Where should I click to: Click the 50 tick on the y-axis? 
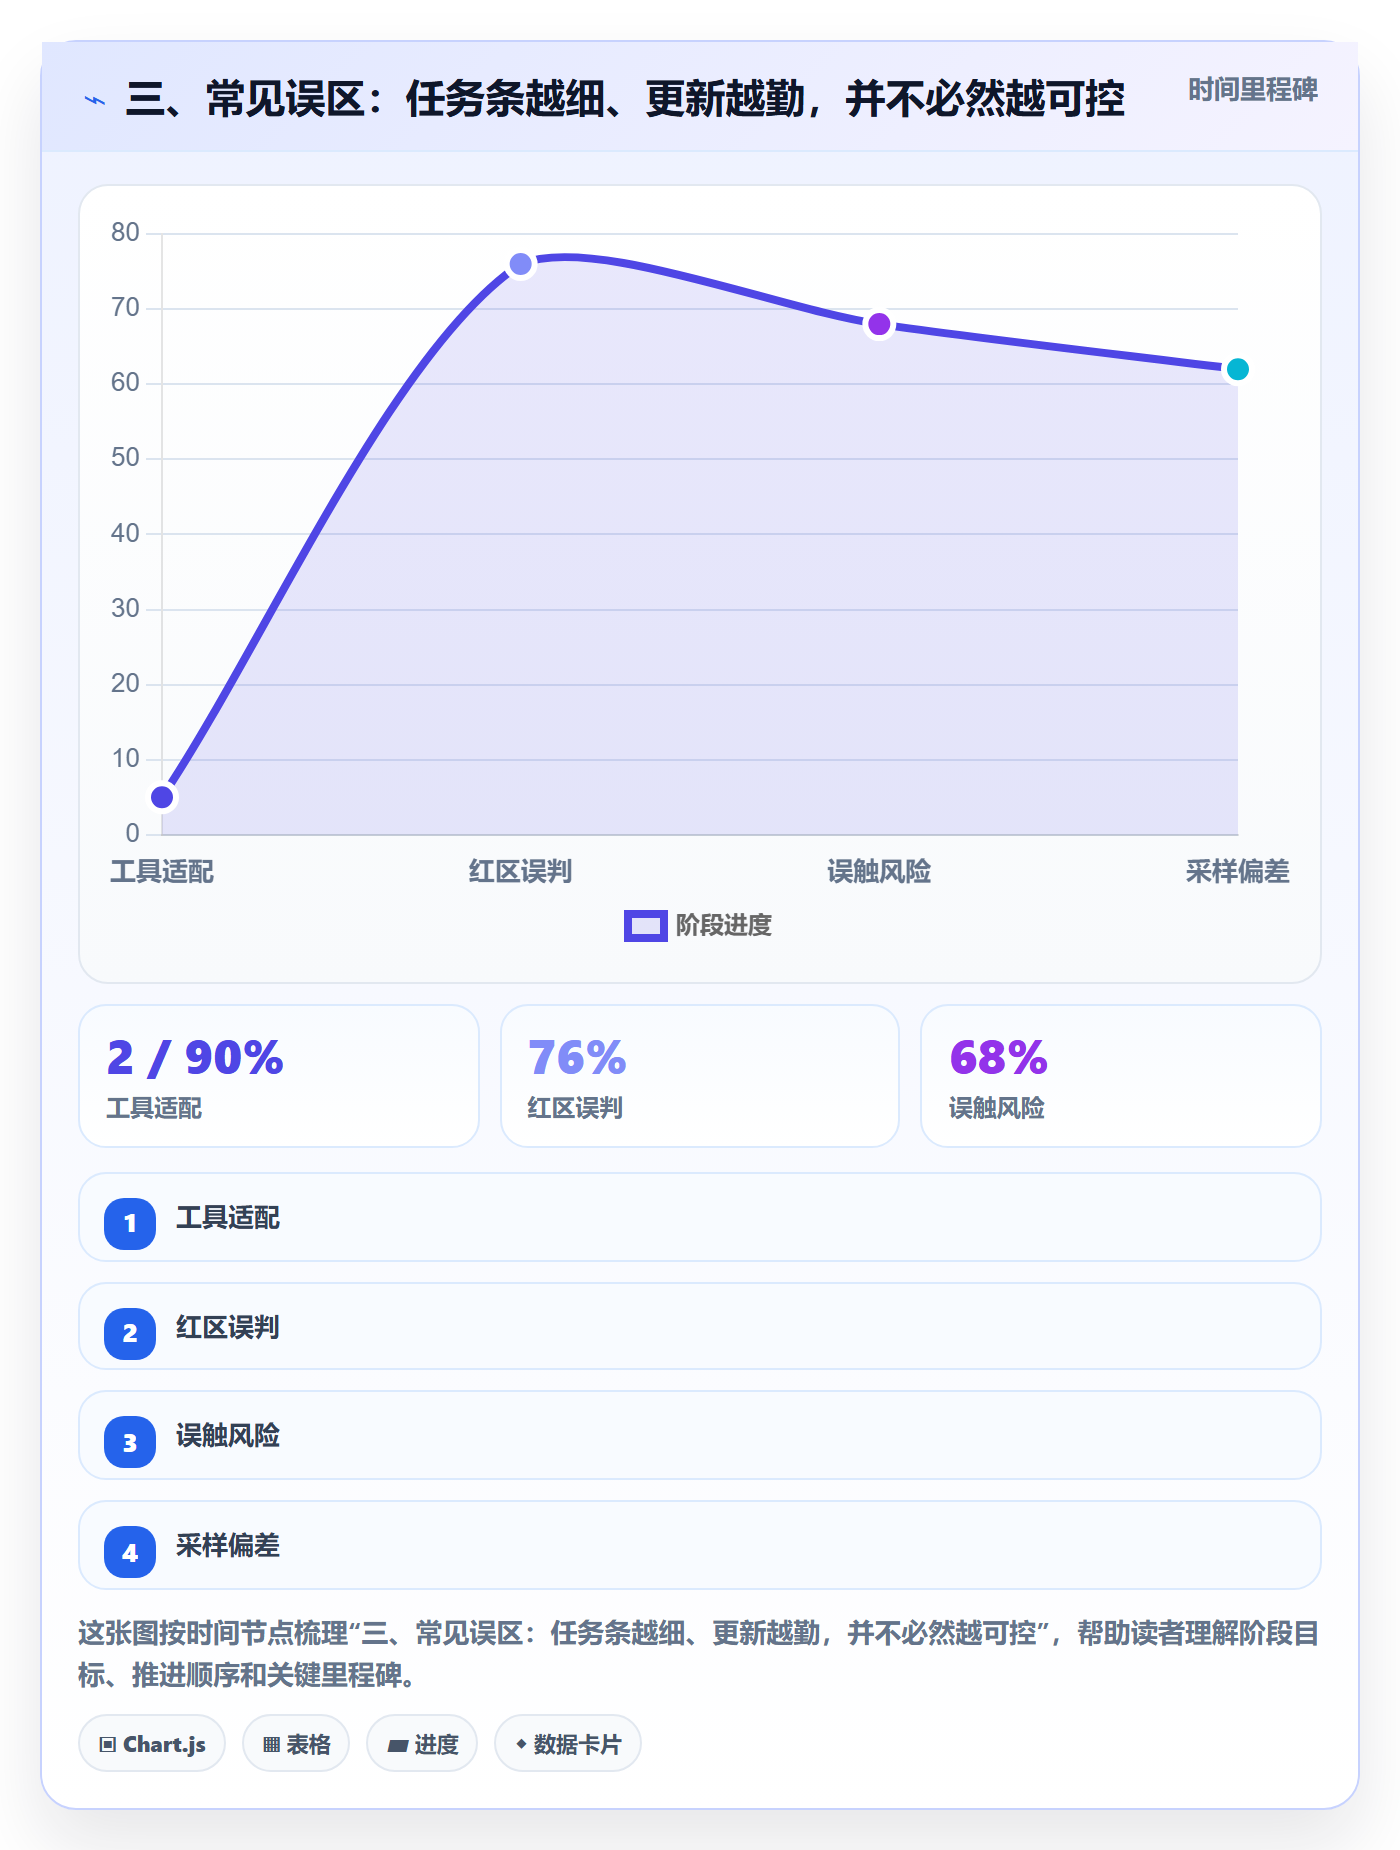point(125,458)
